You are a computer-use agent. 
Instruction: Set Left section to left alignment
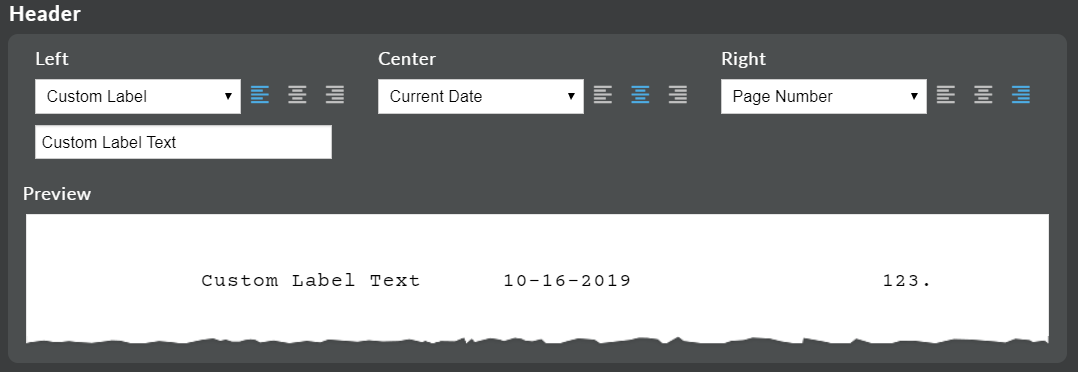[x=260, y=95]
